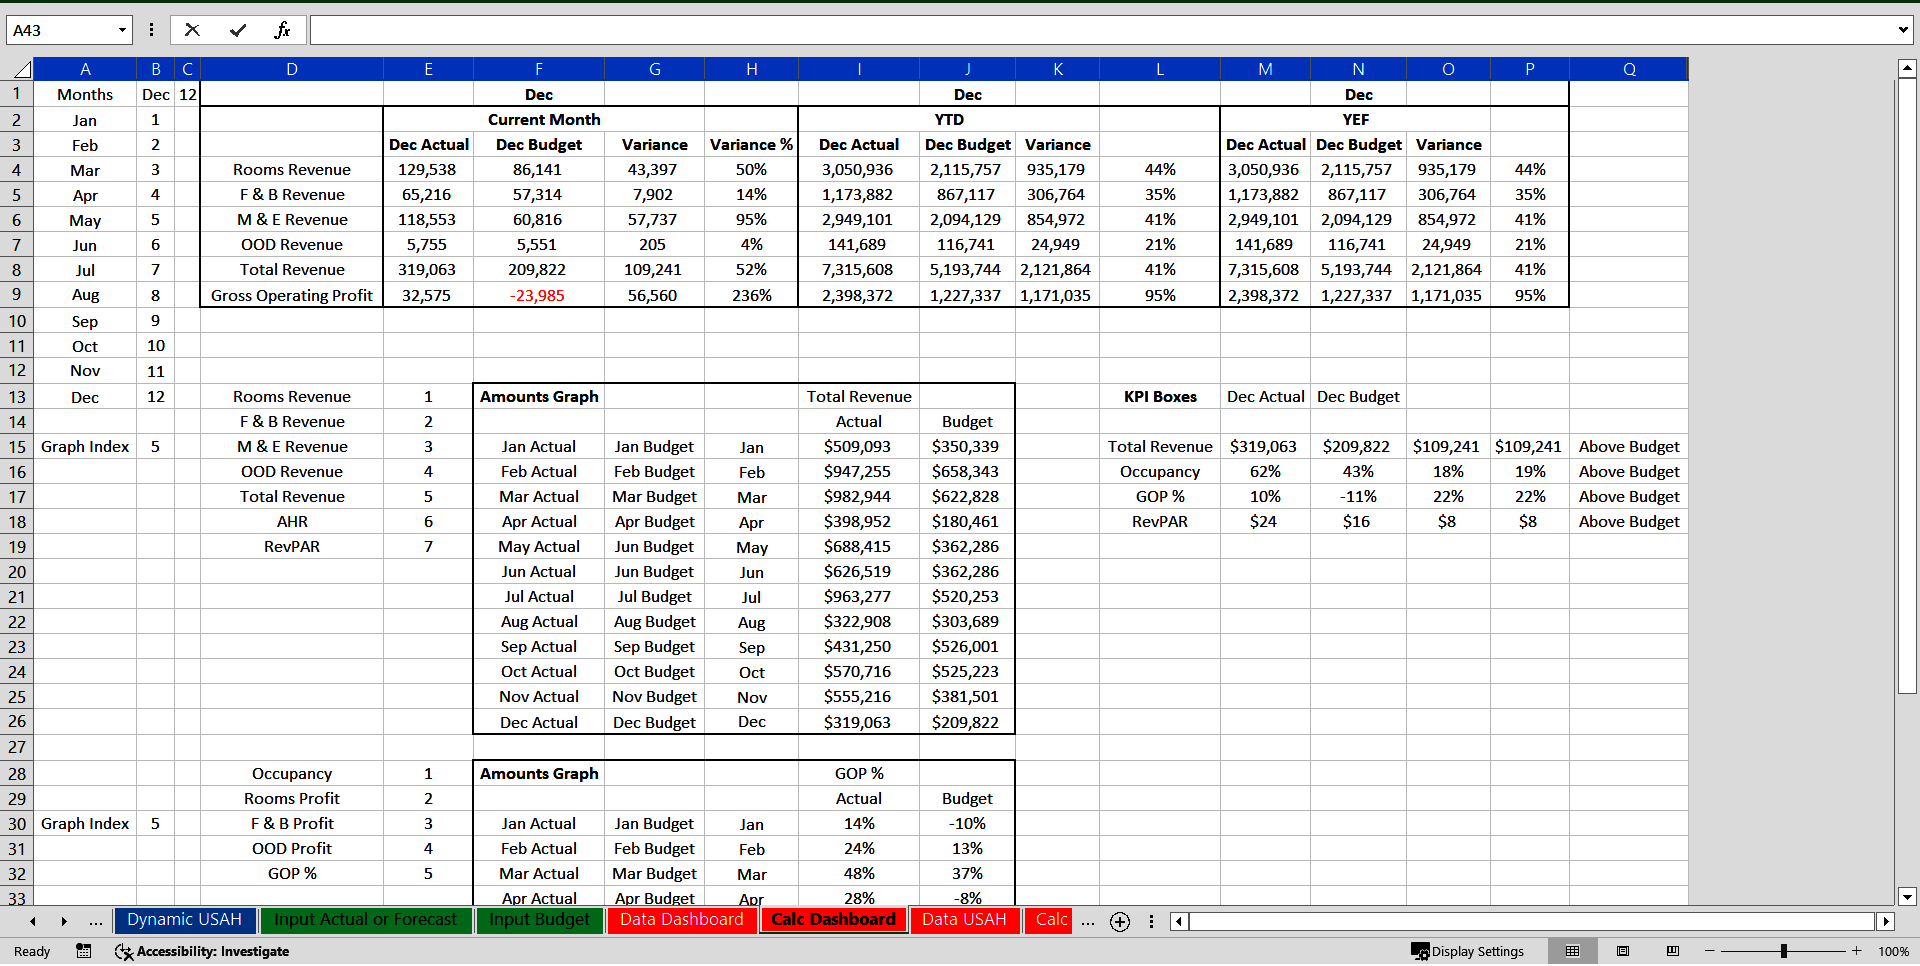Expand the formula bar chevron
Viewport: 1920px width, 966px height.
1903,30
